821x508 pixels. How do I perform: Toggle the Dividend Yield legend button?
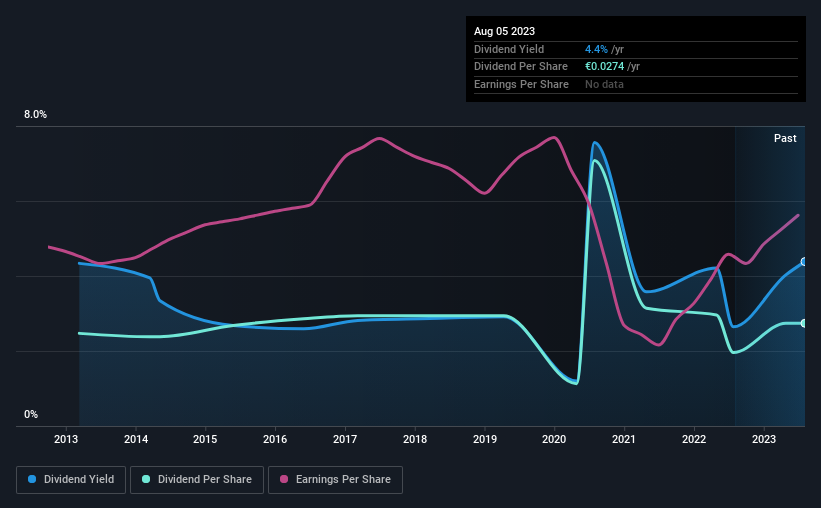click(71, 480)
